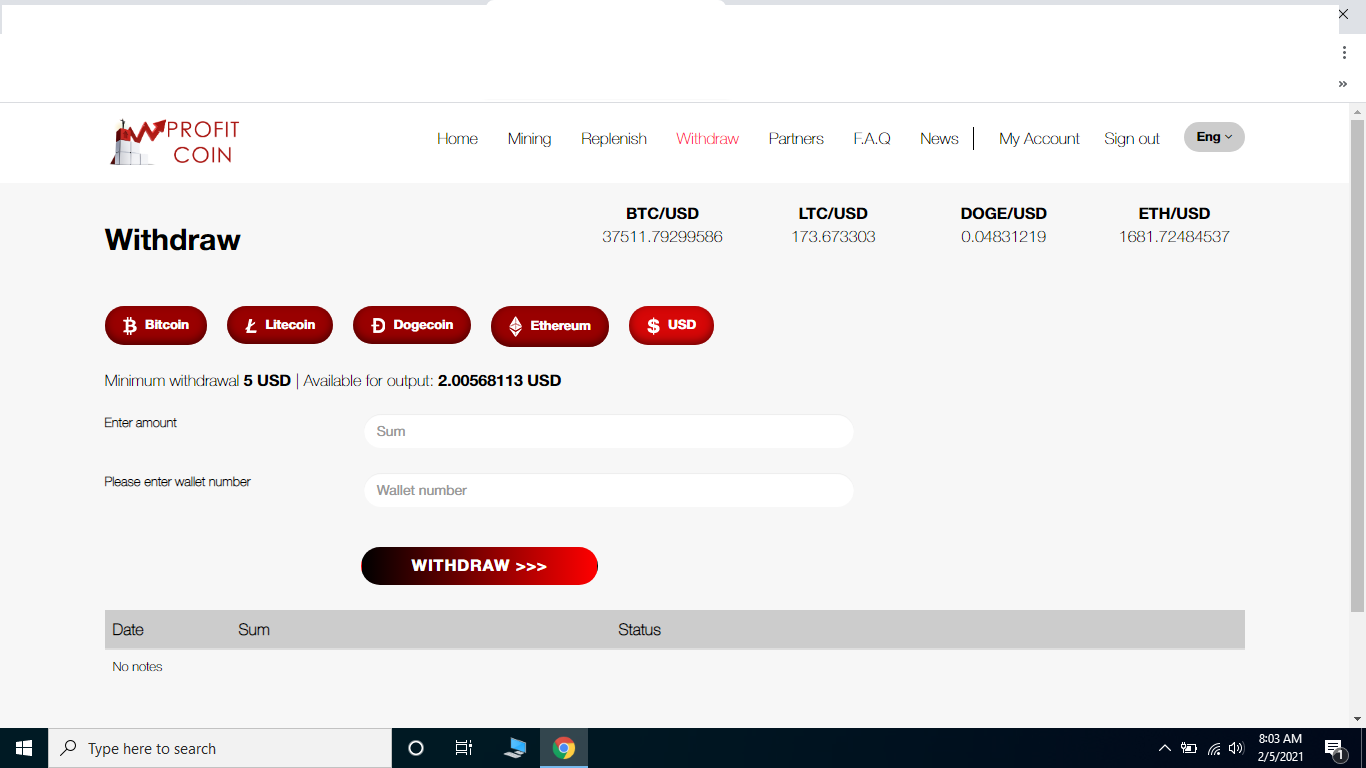The image size is (1366, 768).
Task: Open the News page
Action: [x=939, y=139]
